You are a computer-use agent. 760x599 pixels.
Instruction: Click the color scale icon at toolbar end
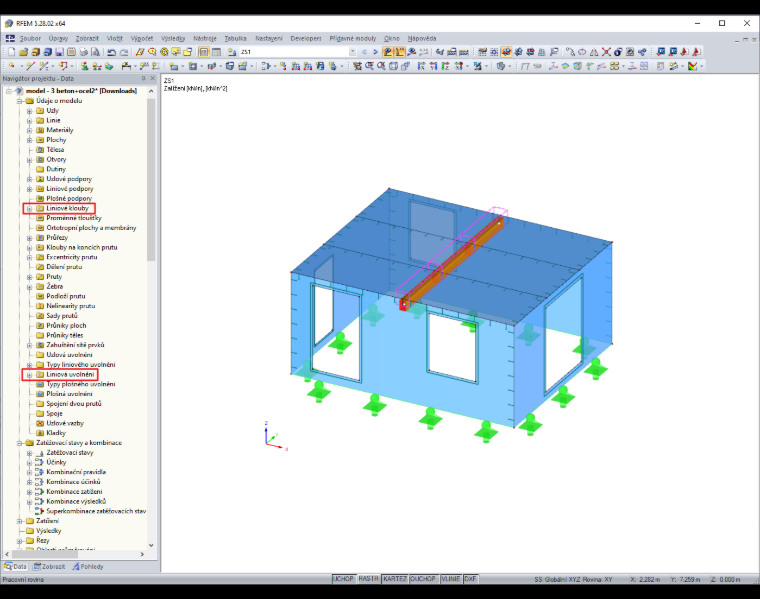coord(692,66)
